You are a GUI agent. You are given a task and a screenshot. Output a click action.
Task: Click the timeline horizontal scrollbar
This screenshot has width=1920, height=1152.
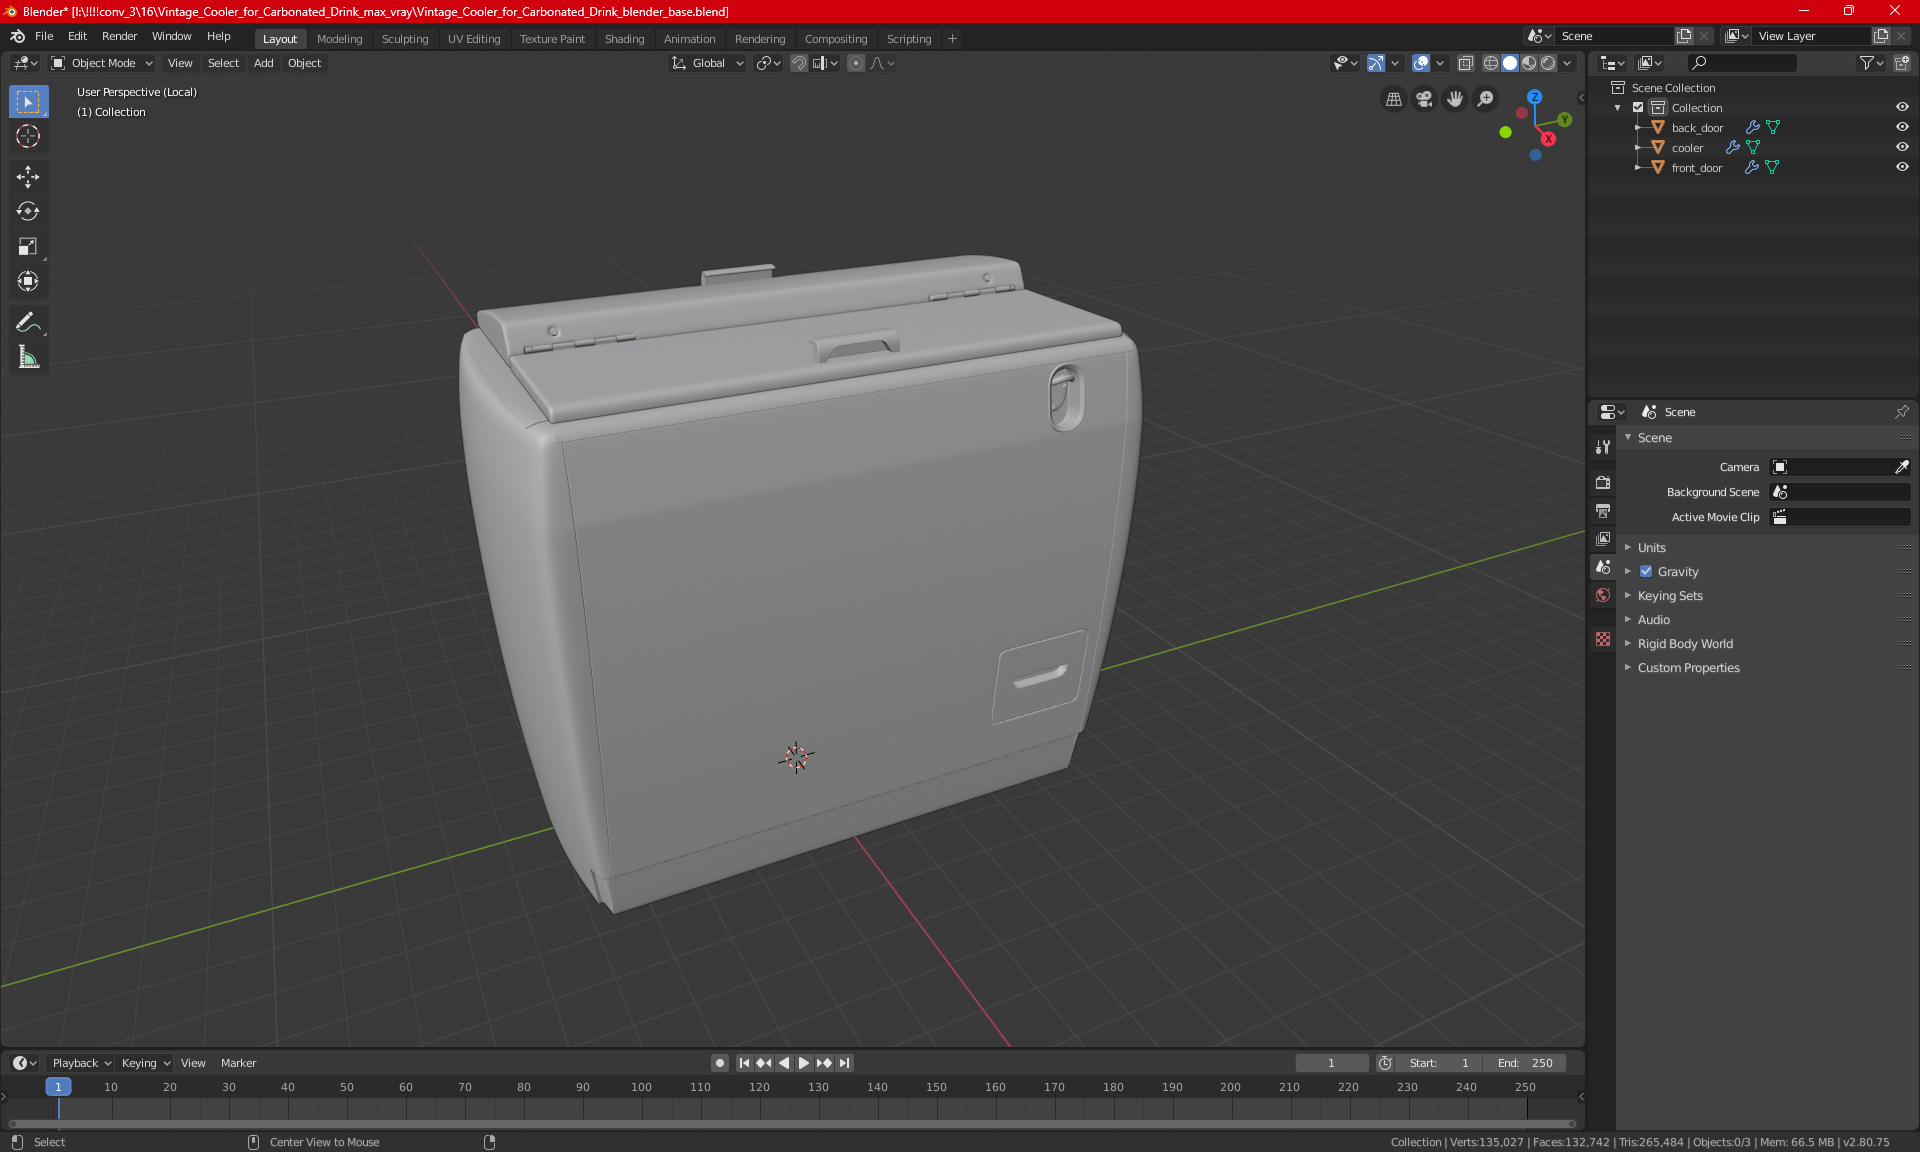pos(792,1124)
